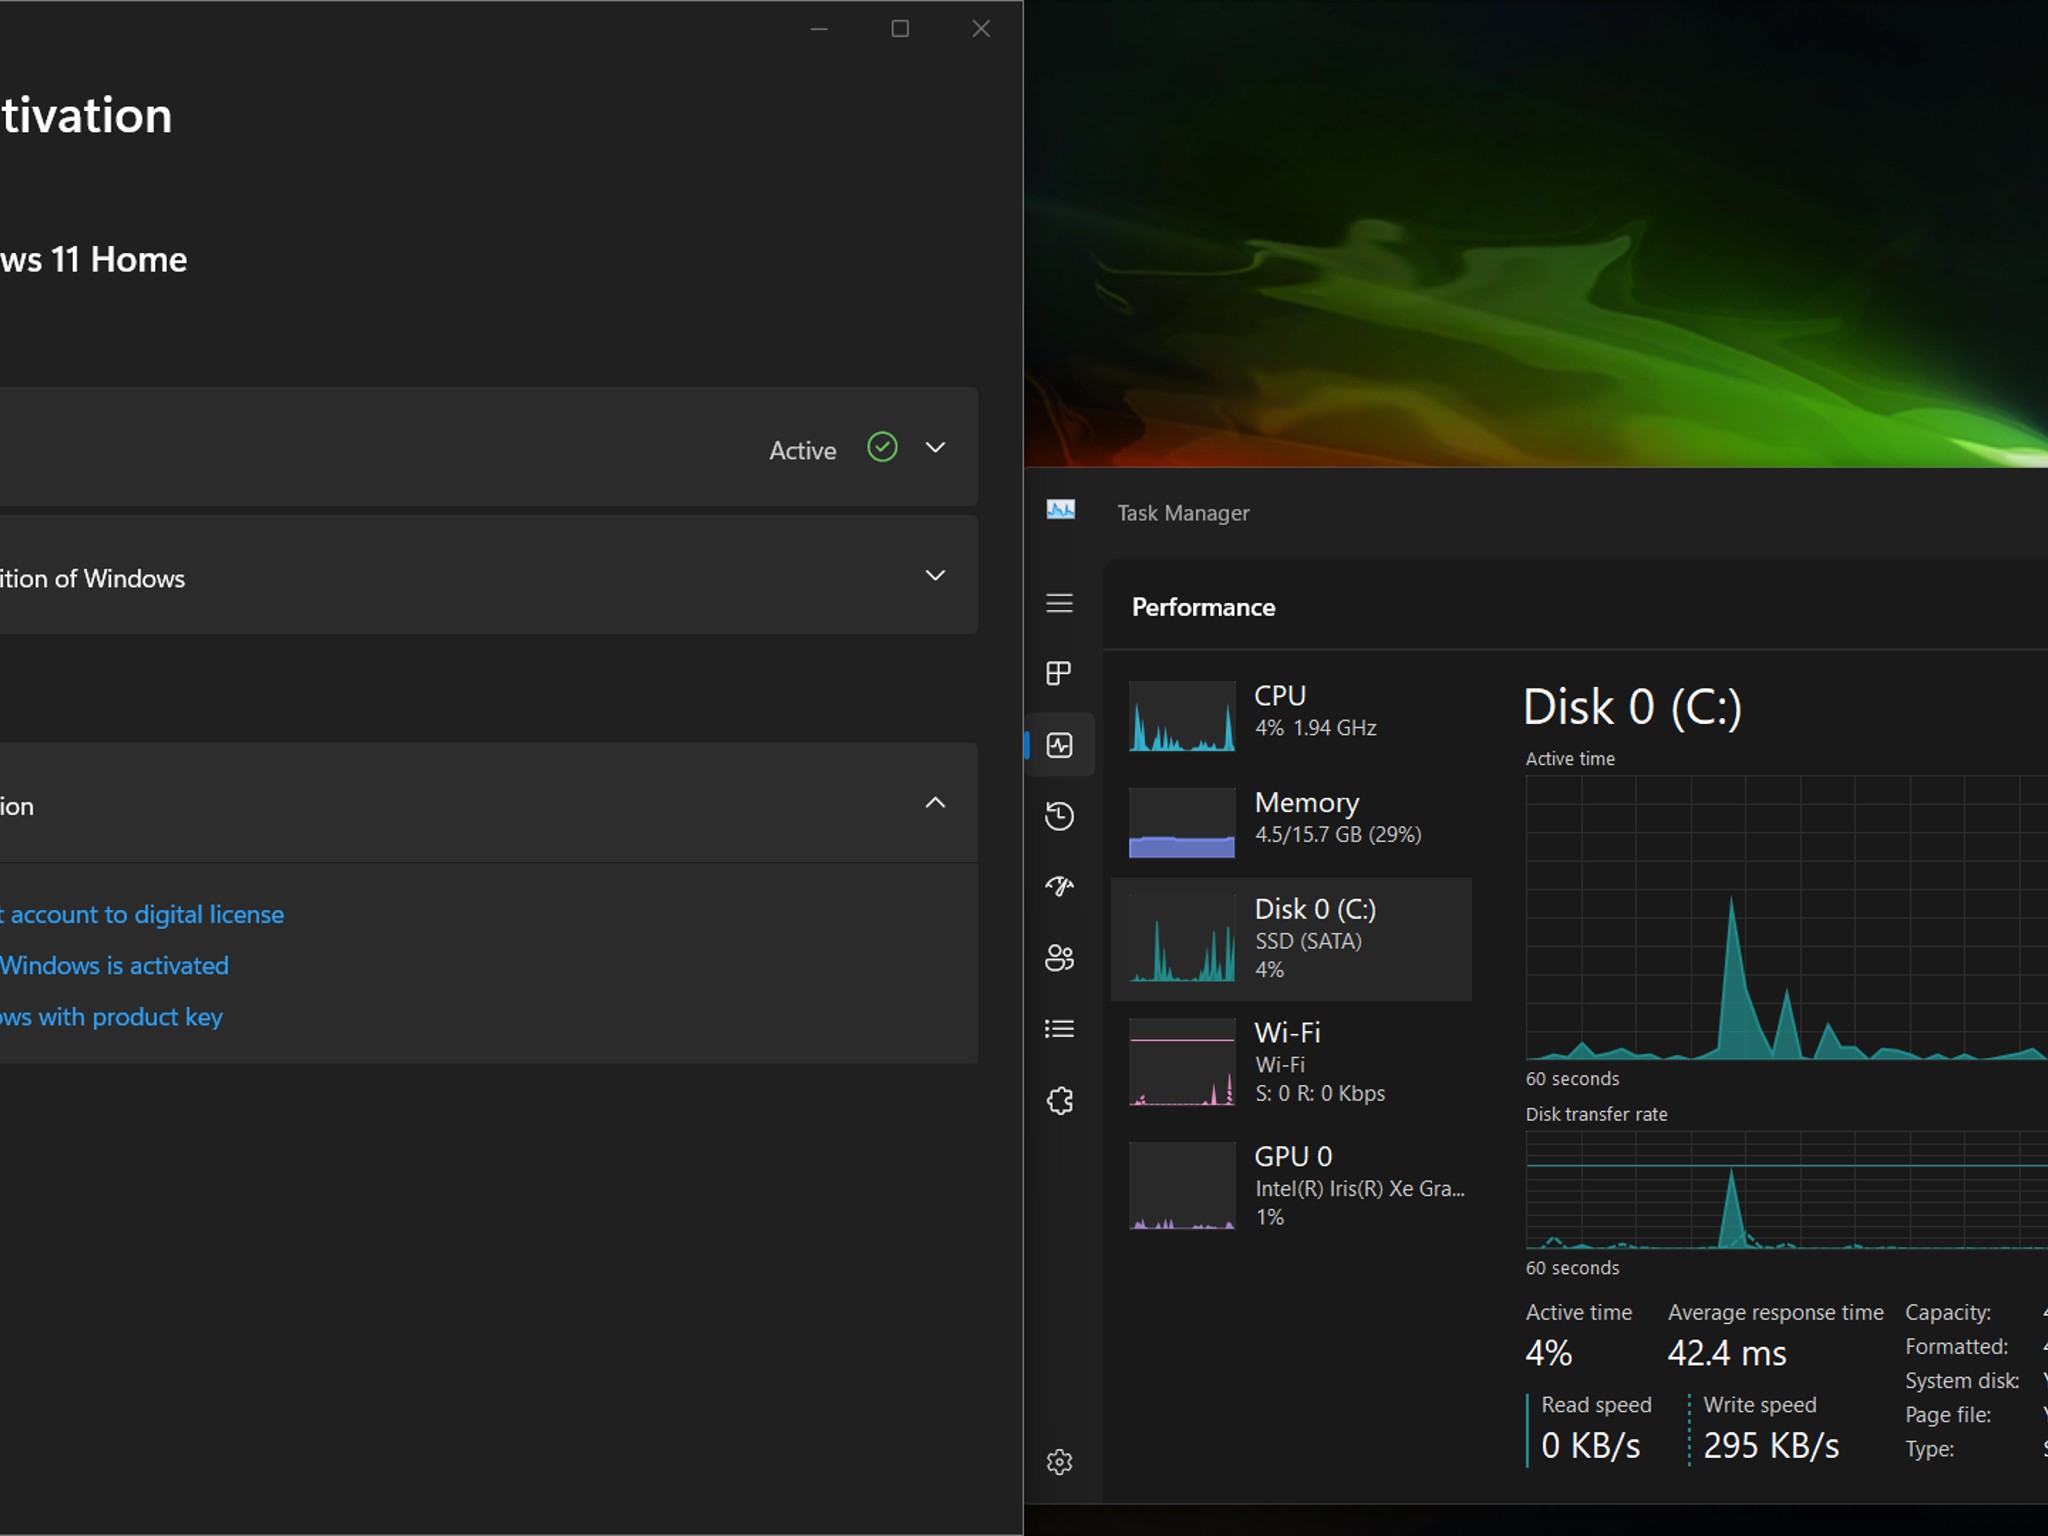Switch to the Processes page icon
The height and width of the screenshot is (1536, 2048).
pos(1059,673)
